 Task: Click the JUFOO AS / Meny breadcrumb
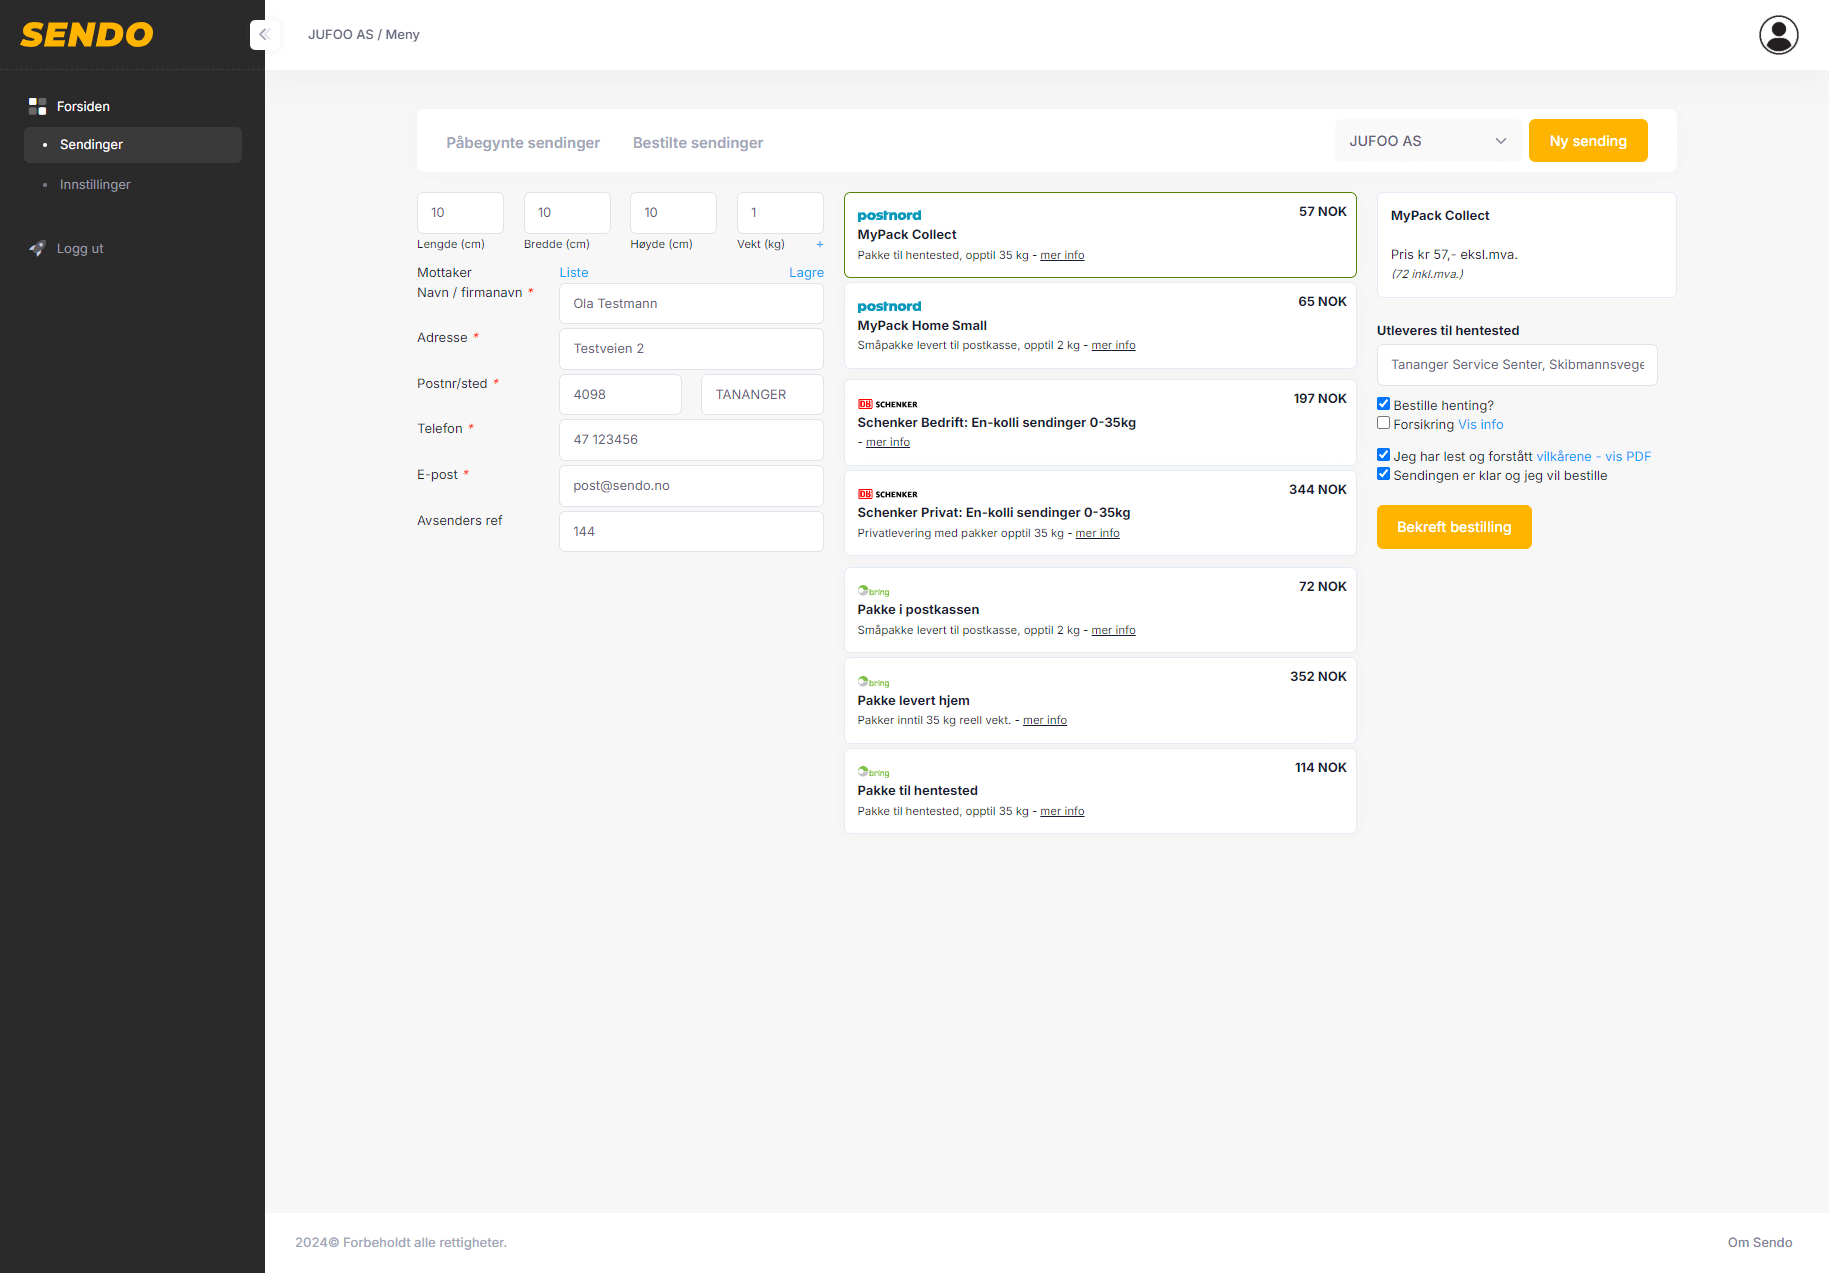(x=364, y=34)
